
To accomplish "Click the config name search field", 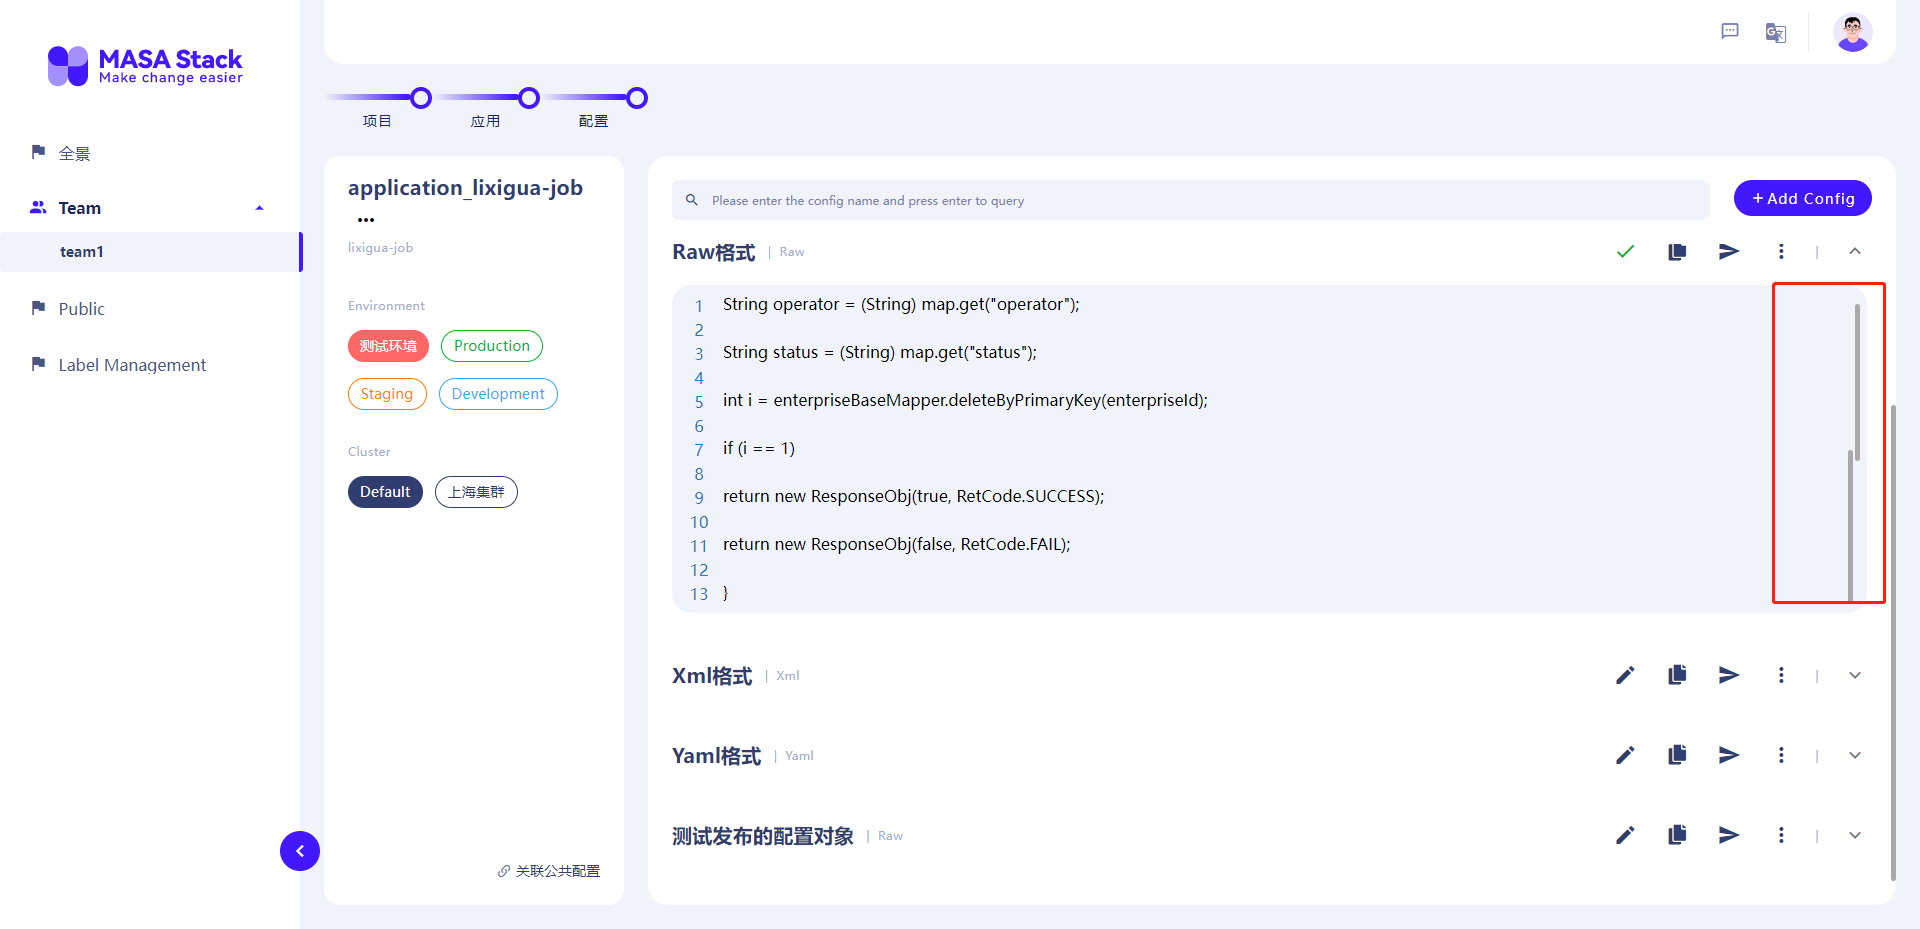I will 1100,200.
